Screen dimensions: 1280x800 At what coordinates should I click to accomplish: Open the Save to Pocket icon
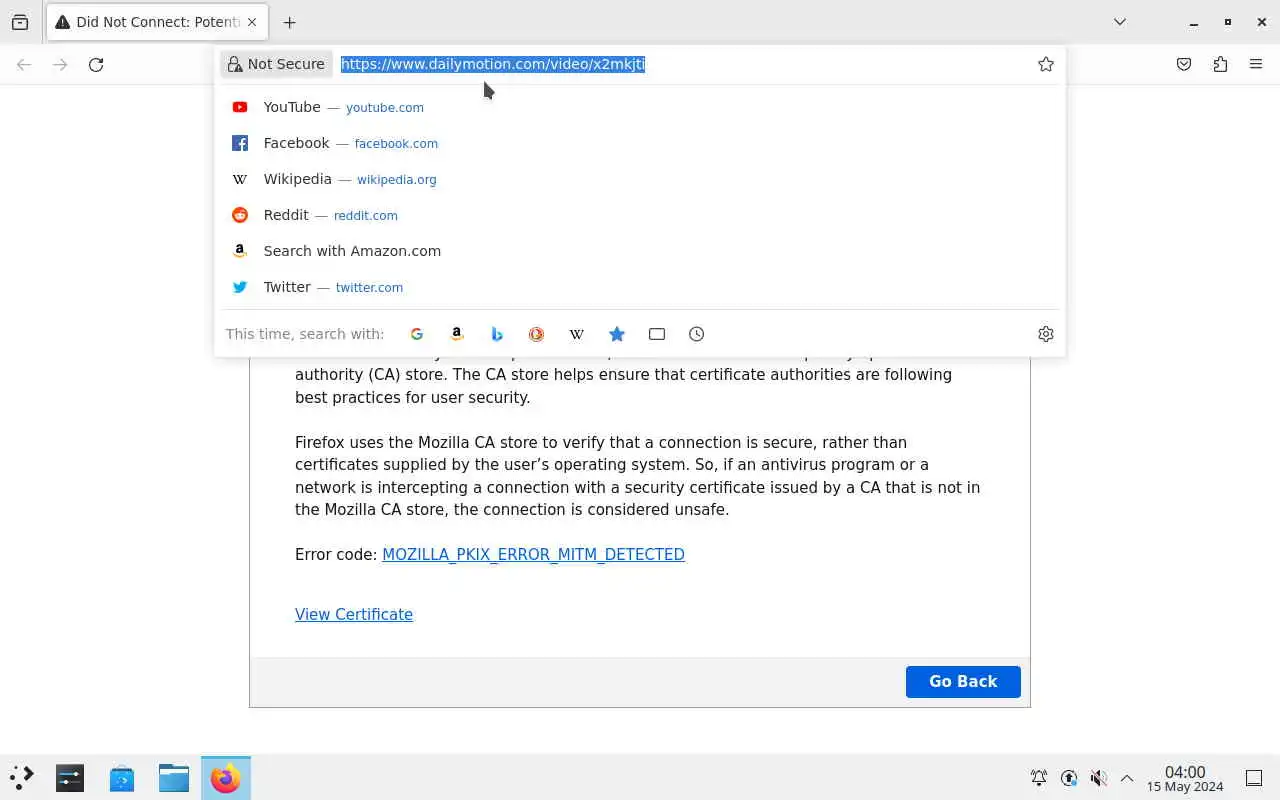point(1184,64)
